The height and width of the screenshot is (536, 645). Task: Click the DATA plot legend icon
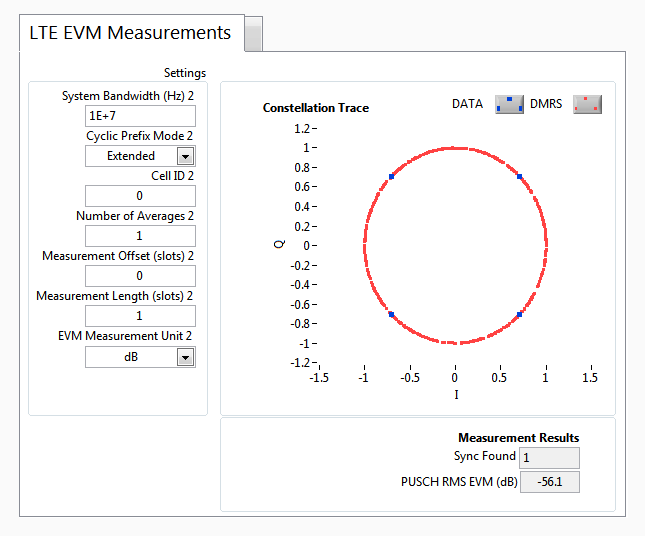point(509,105)
